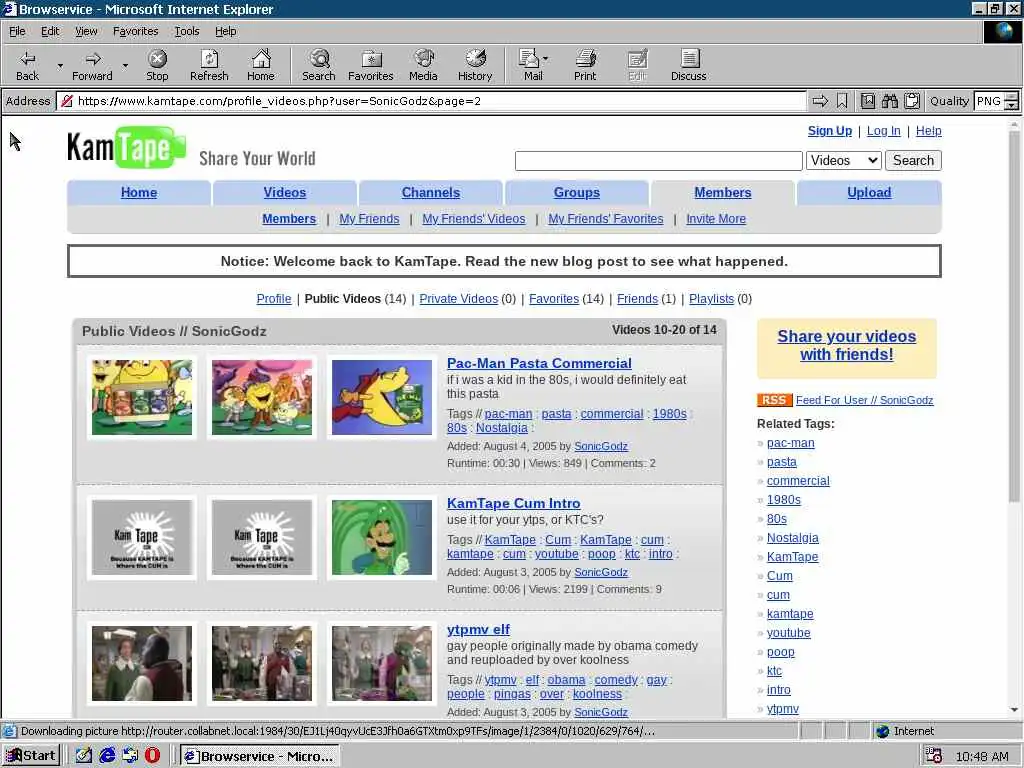Click the framed page icon left of binoculars
Screen dimensions: 1024x768
pyautogui.click(x=867, y=101)
